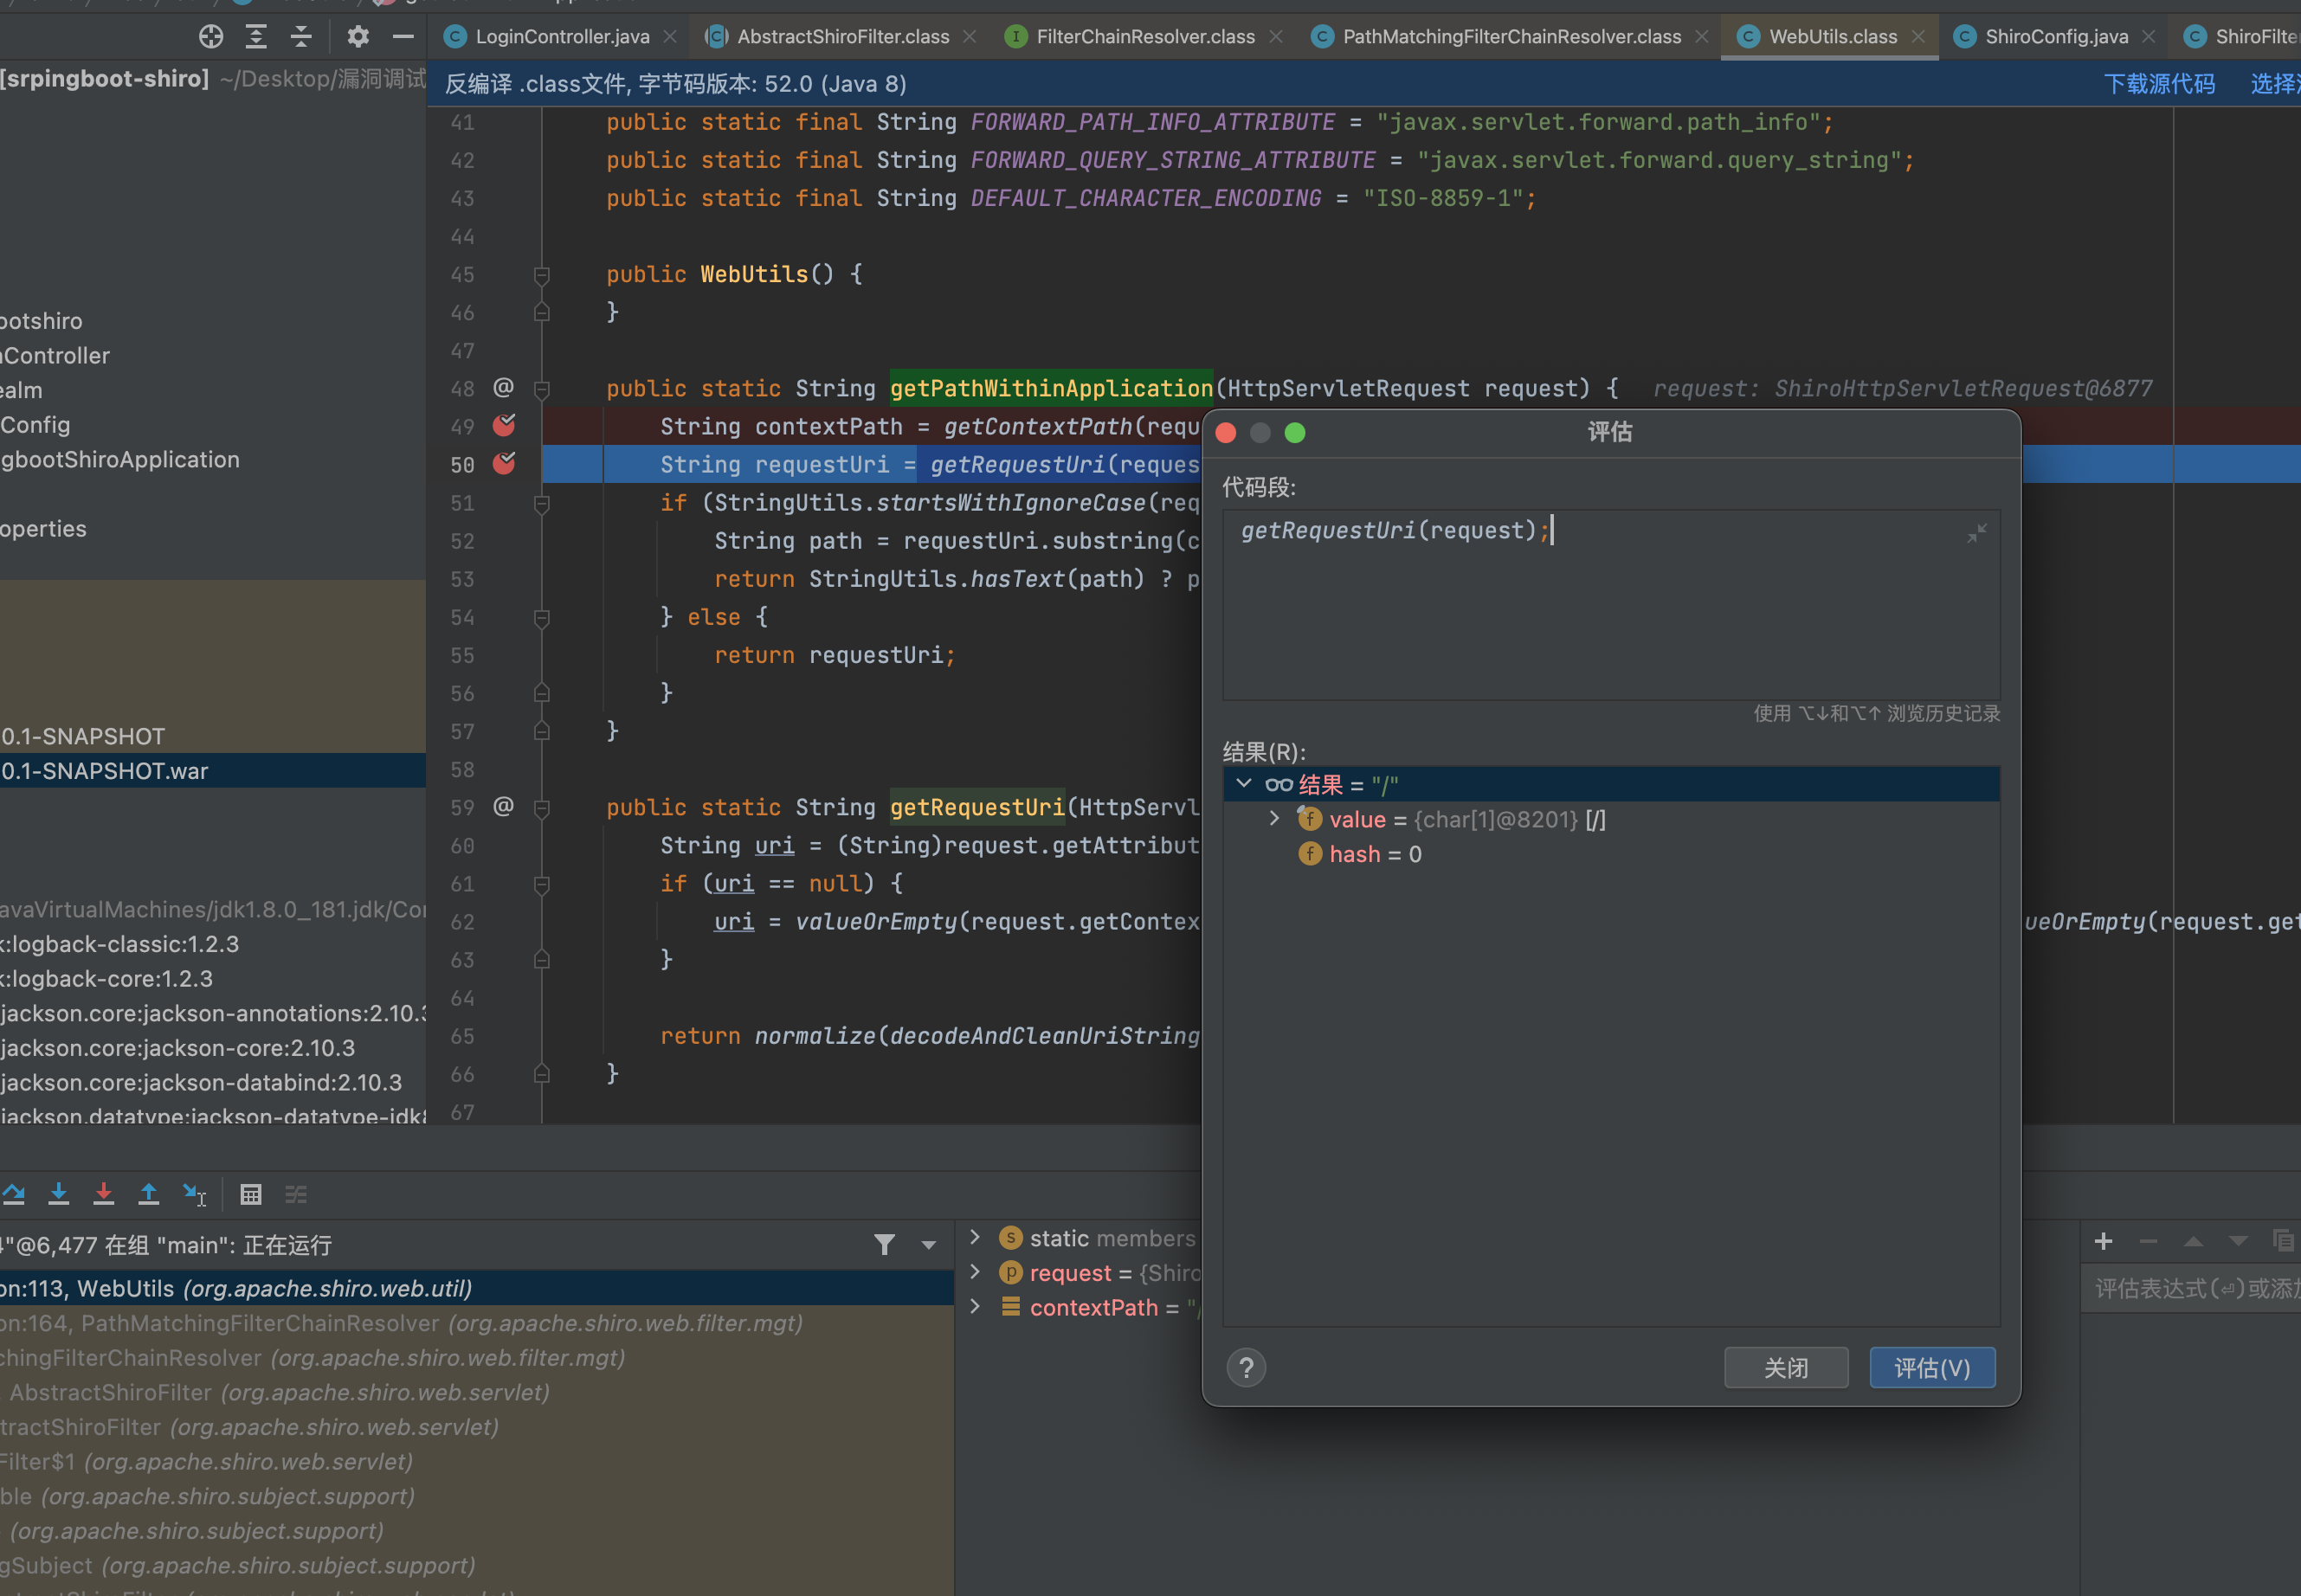Click Run to Cursor debugger icon
Screen dimensions: 2301x1596
coord(194,1194)
